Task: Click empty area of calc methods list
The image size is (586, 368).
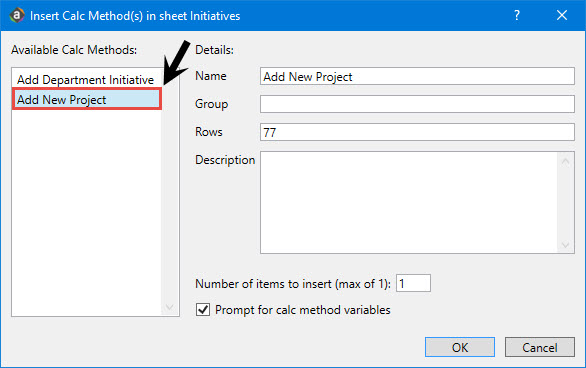Action: (87, 213)
